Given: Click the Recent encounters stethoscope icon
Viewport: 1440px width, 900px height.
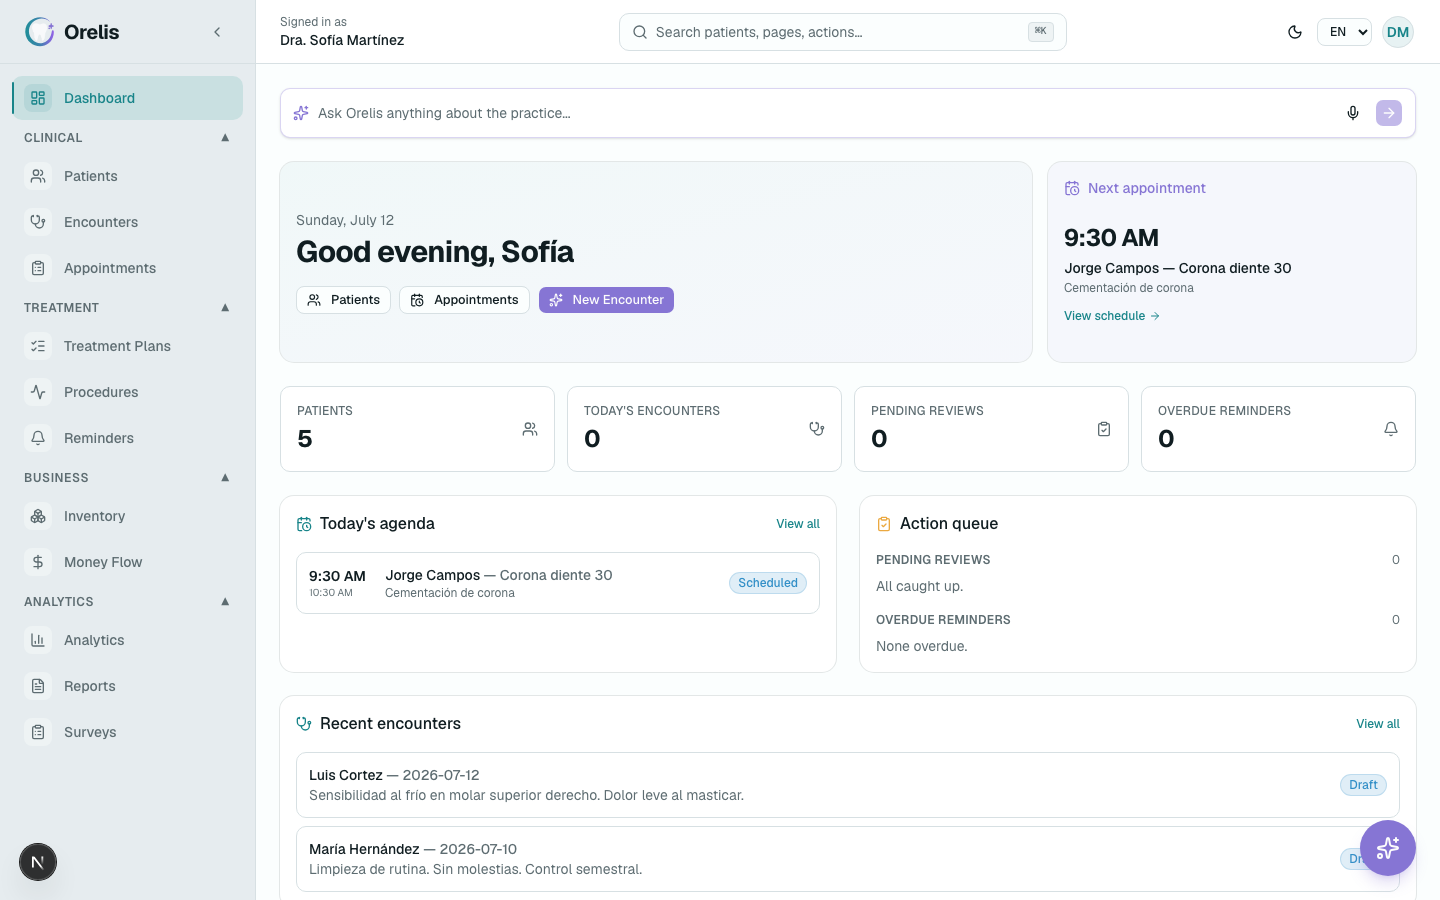Looking at the screenshot, I should pos(304,724).
